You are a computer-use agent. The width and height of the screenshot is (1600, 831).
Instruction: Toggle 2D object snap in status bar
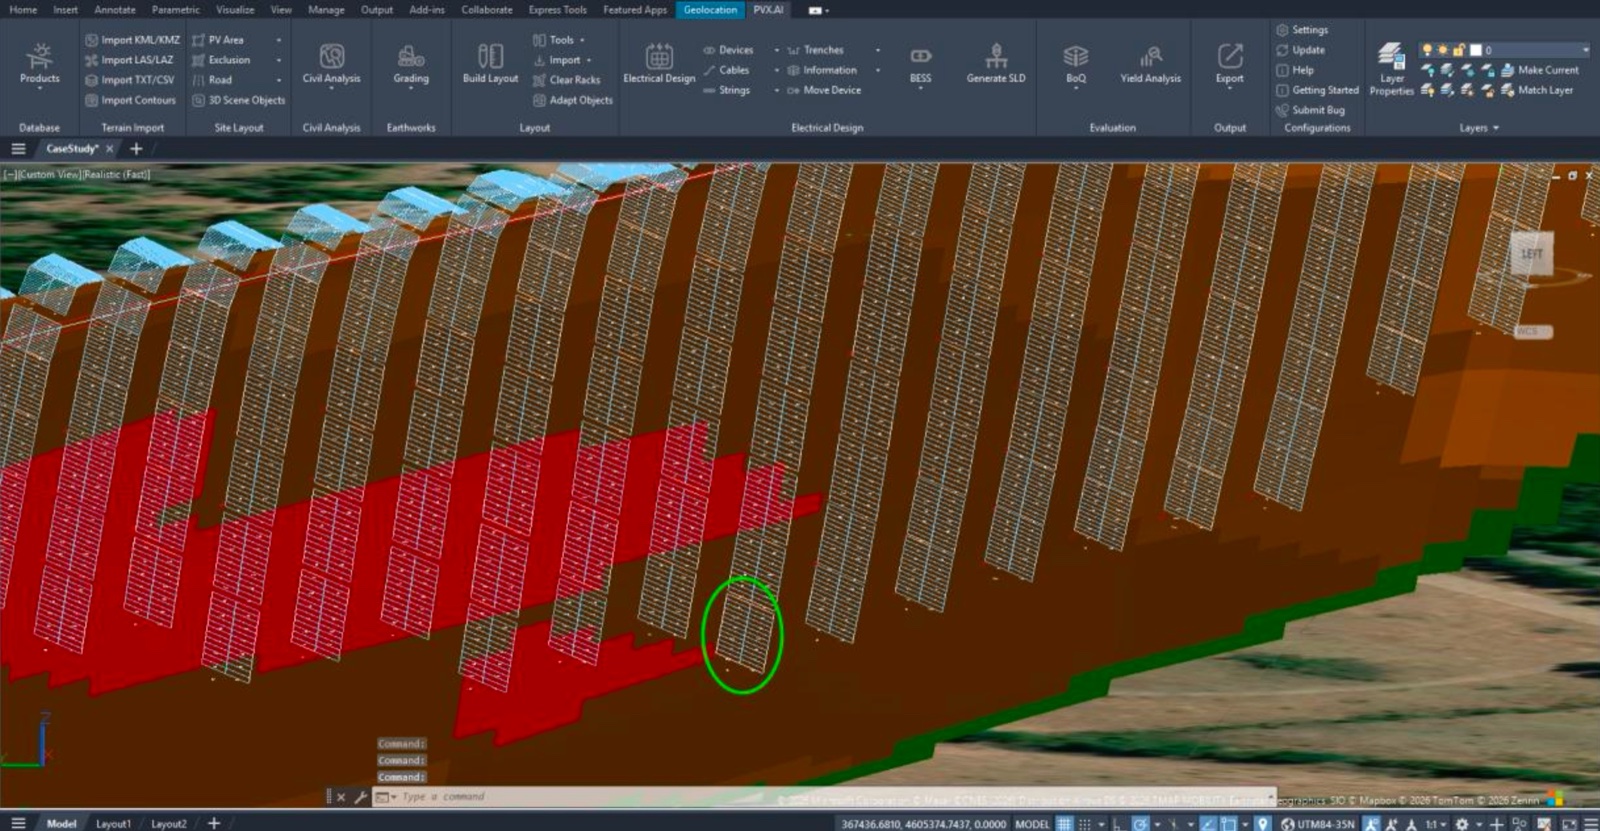click(1228, 824)
